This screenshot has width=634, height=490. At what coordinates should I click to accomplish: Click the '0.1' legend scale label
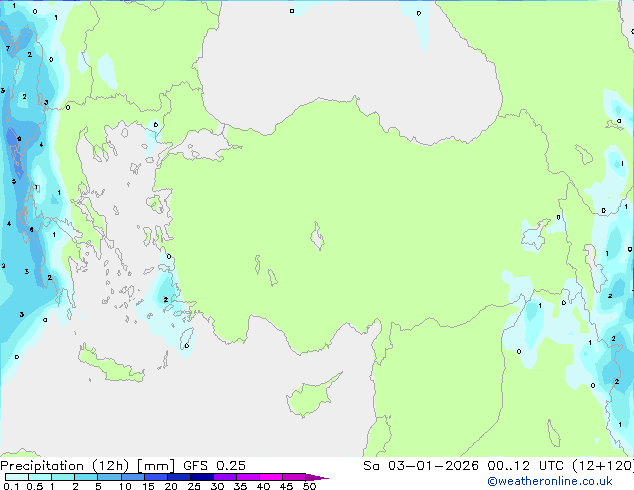click(x=11, y=486)
